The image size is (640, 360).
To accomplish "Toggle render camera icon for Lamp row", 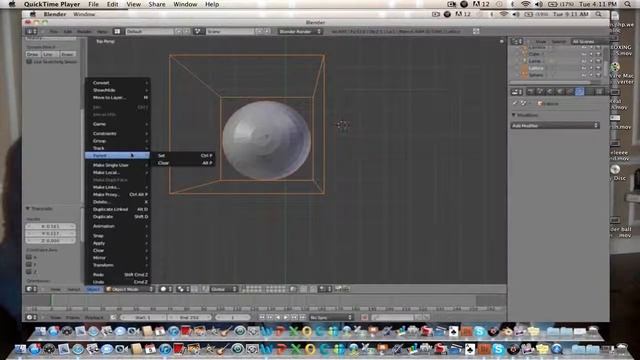I will point(598,61).
